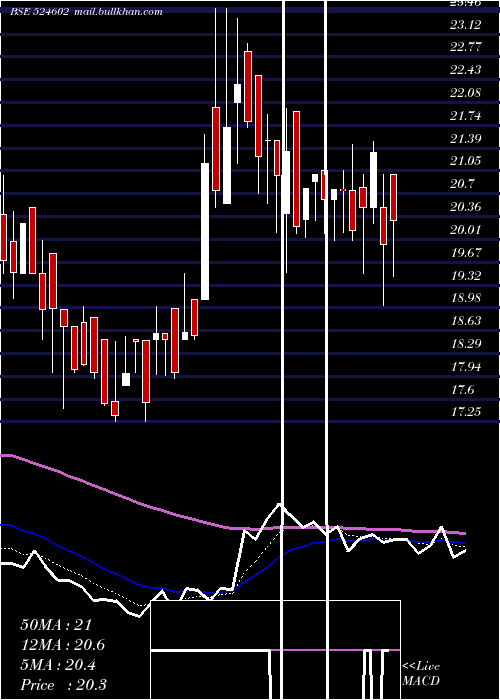
Task: Click the red candle body peaking near 22.77
Action: [248, 86]
